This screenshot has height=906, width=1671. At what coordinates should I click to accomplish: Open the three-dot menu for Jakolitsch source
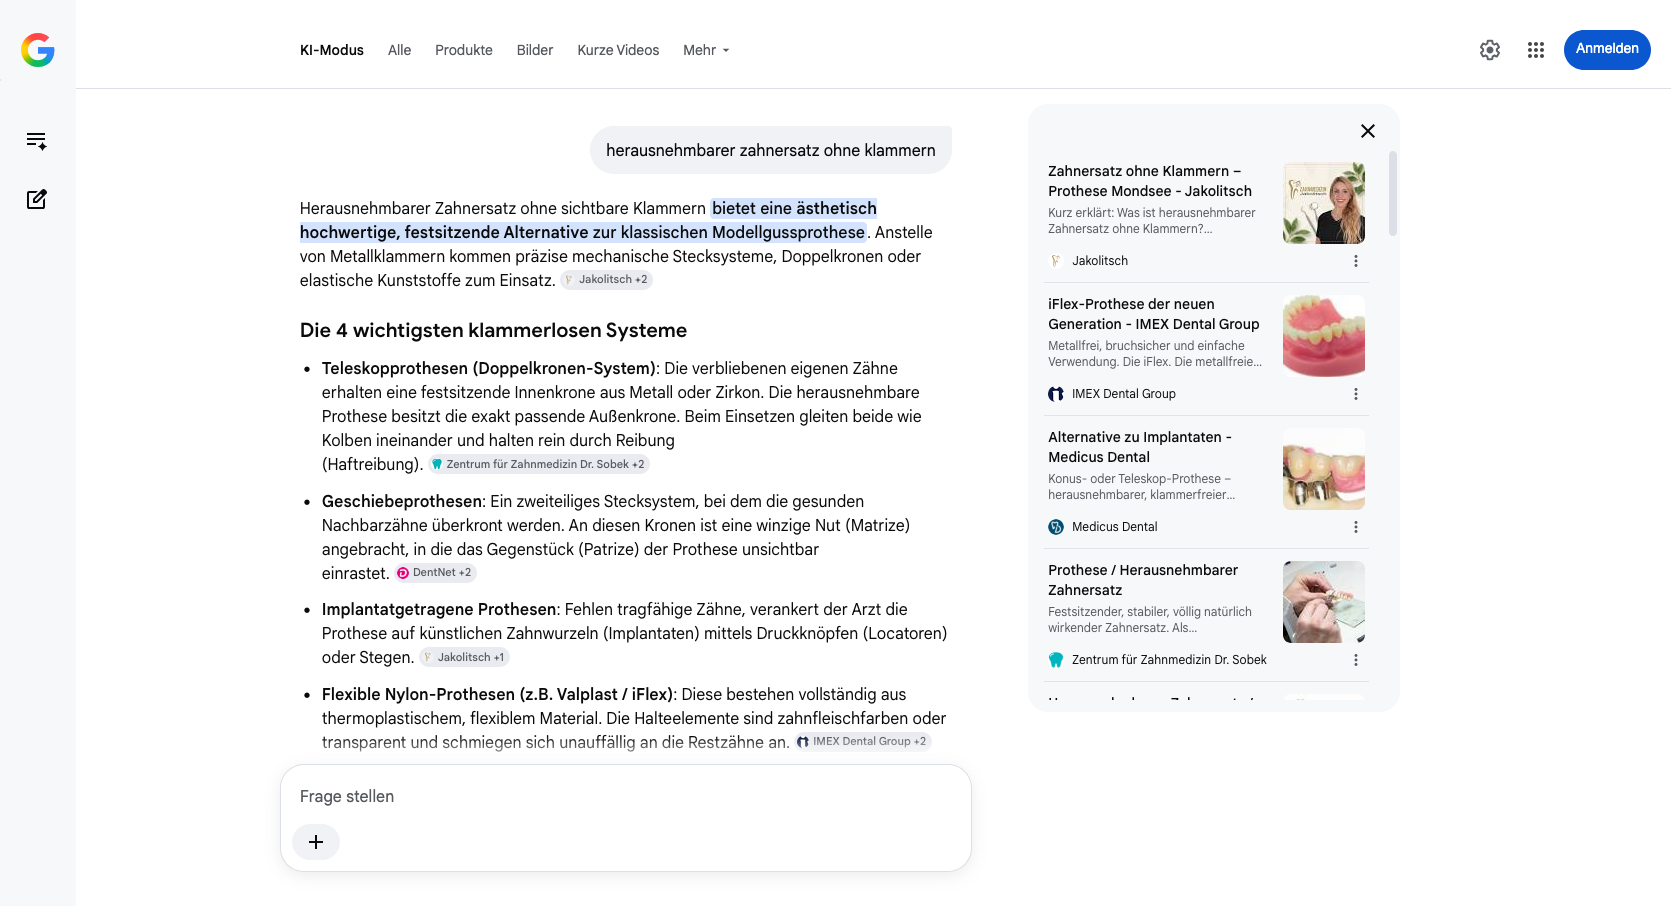click(x=1356, y=261)
